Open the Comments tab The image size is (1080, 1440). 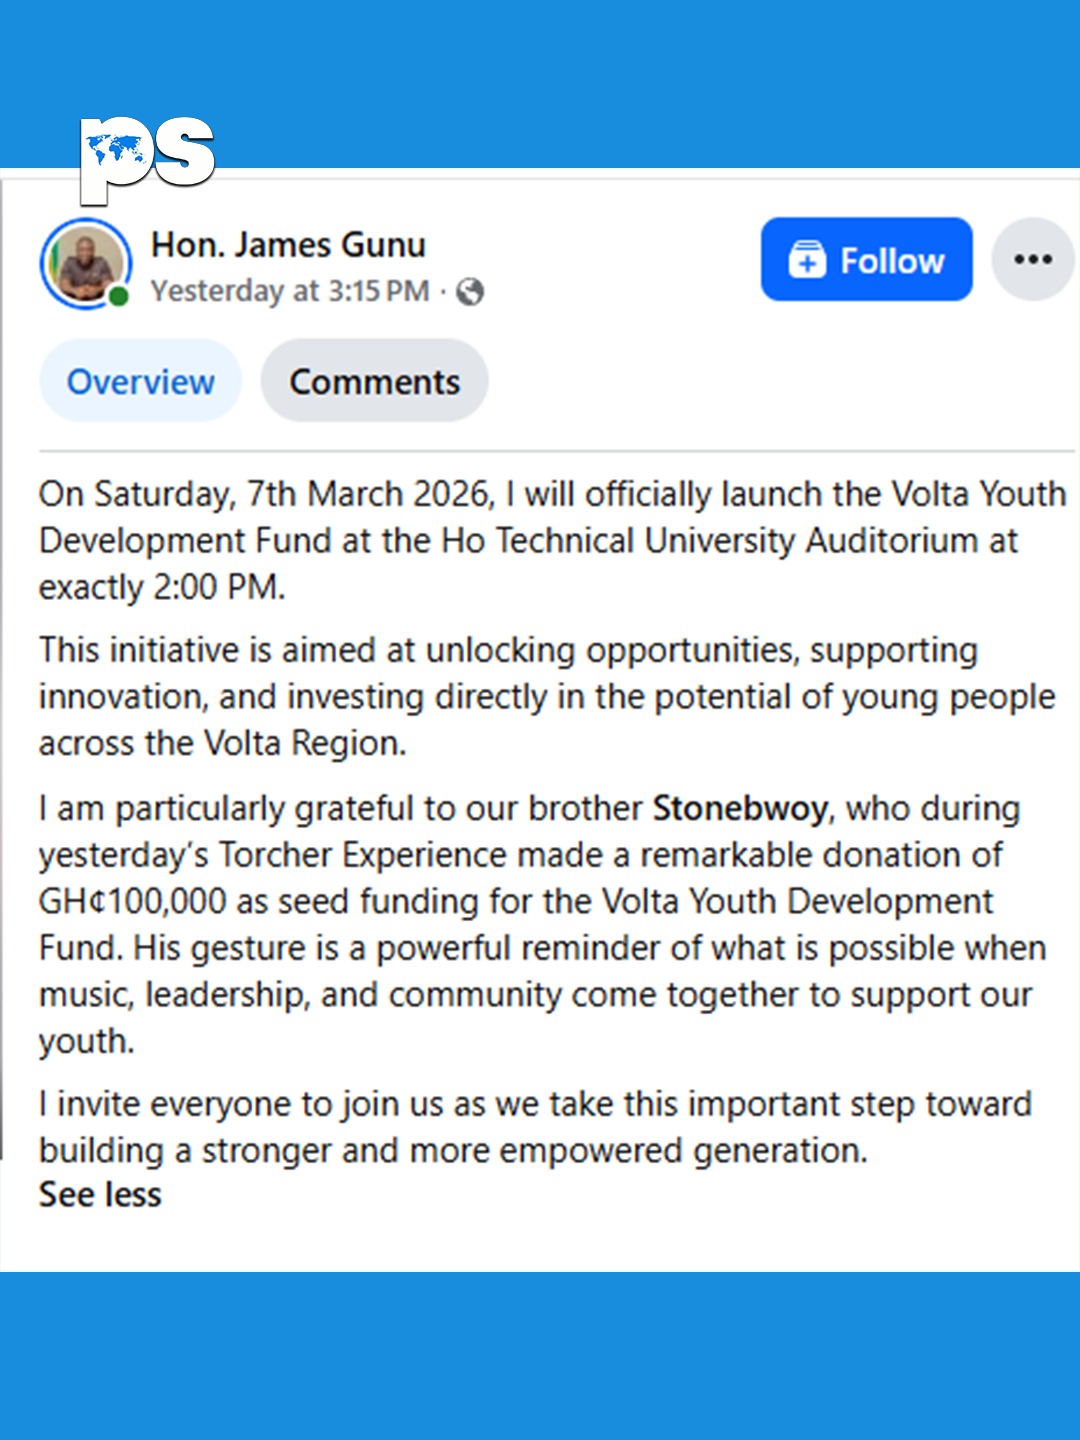(x=374, y=381)
